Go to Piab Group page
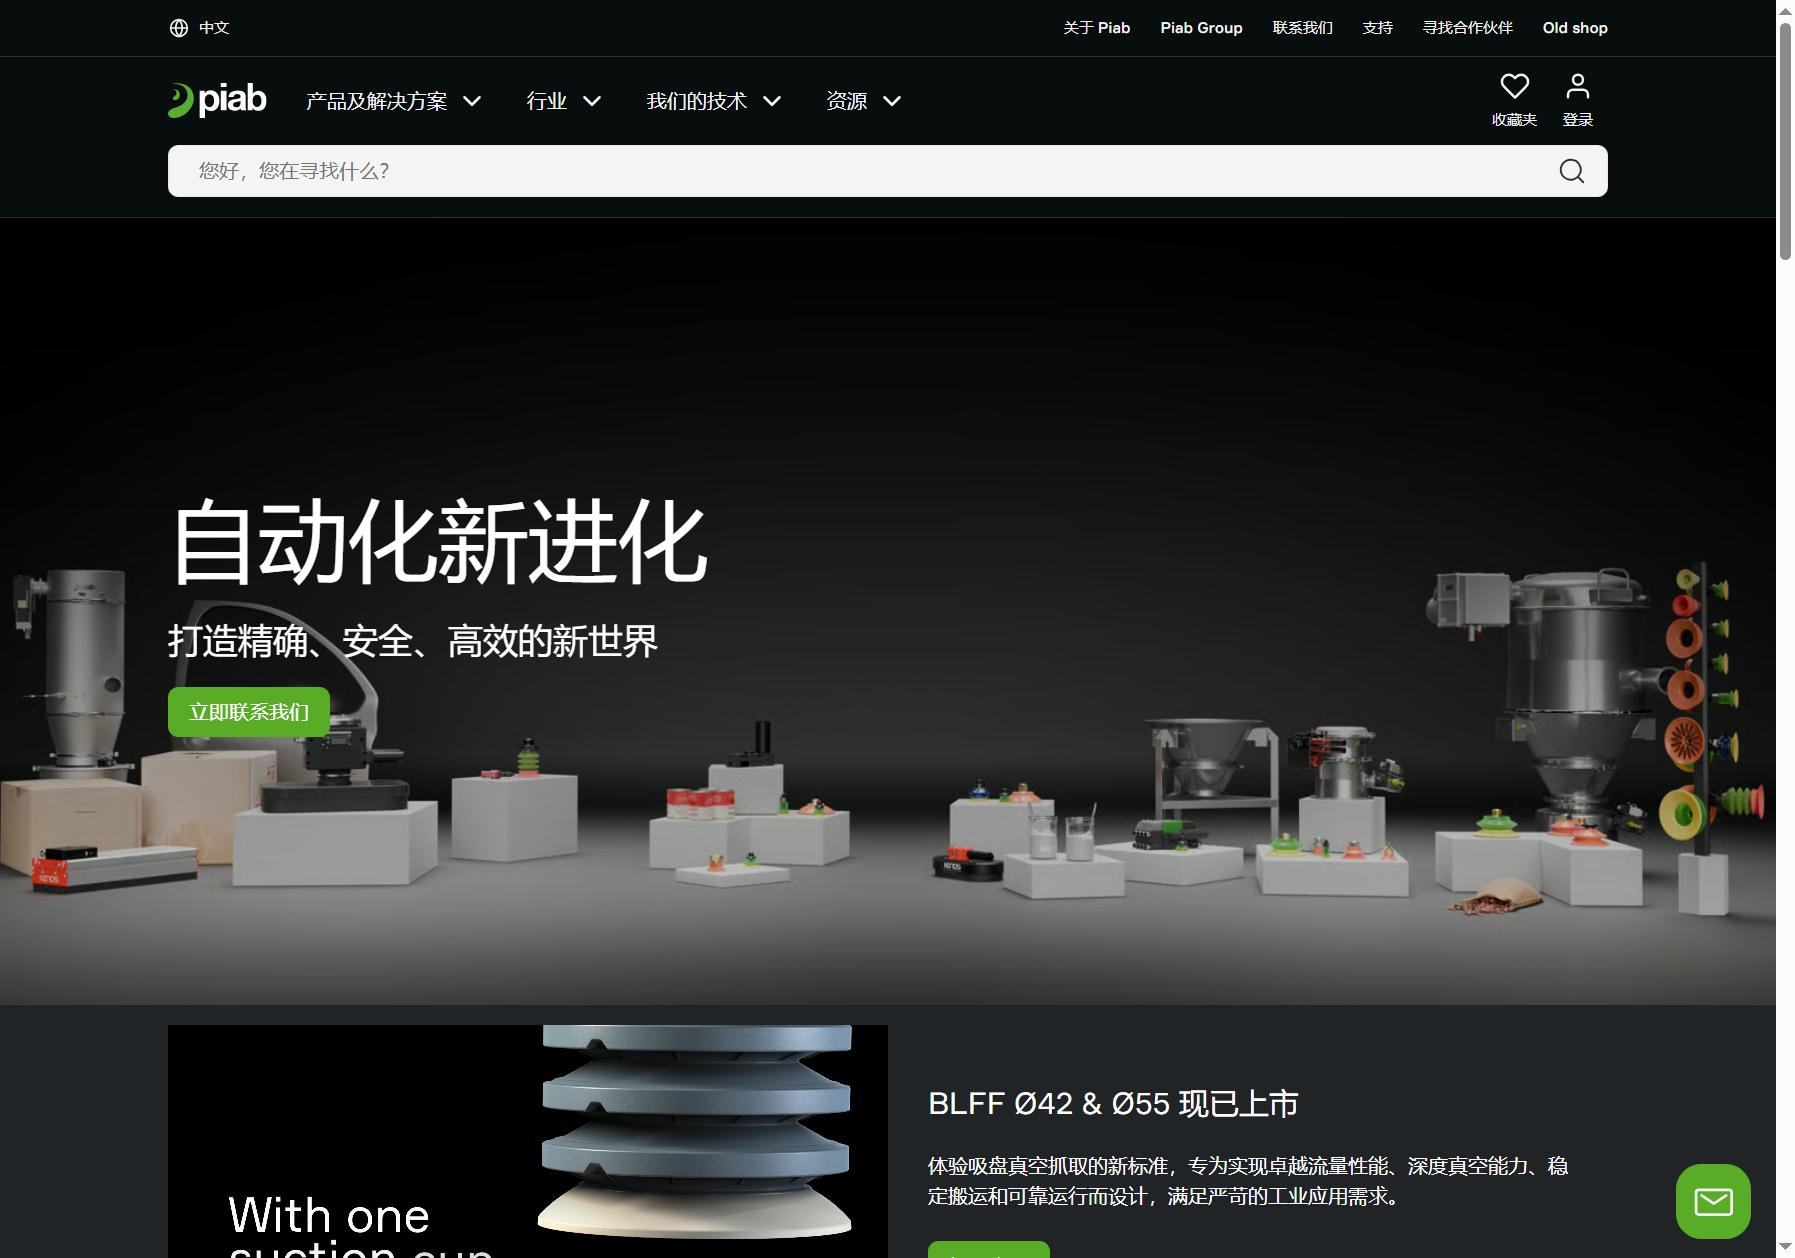 pyautogui.click(x=1201, y=28)
